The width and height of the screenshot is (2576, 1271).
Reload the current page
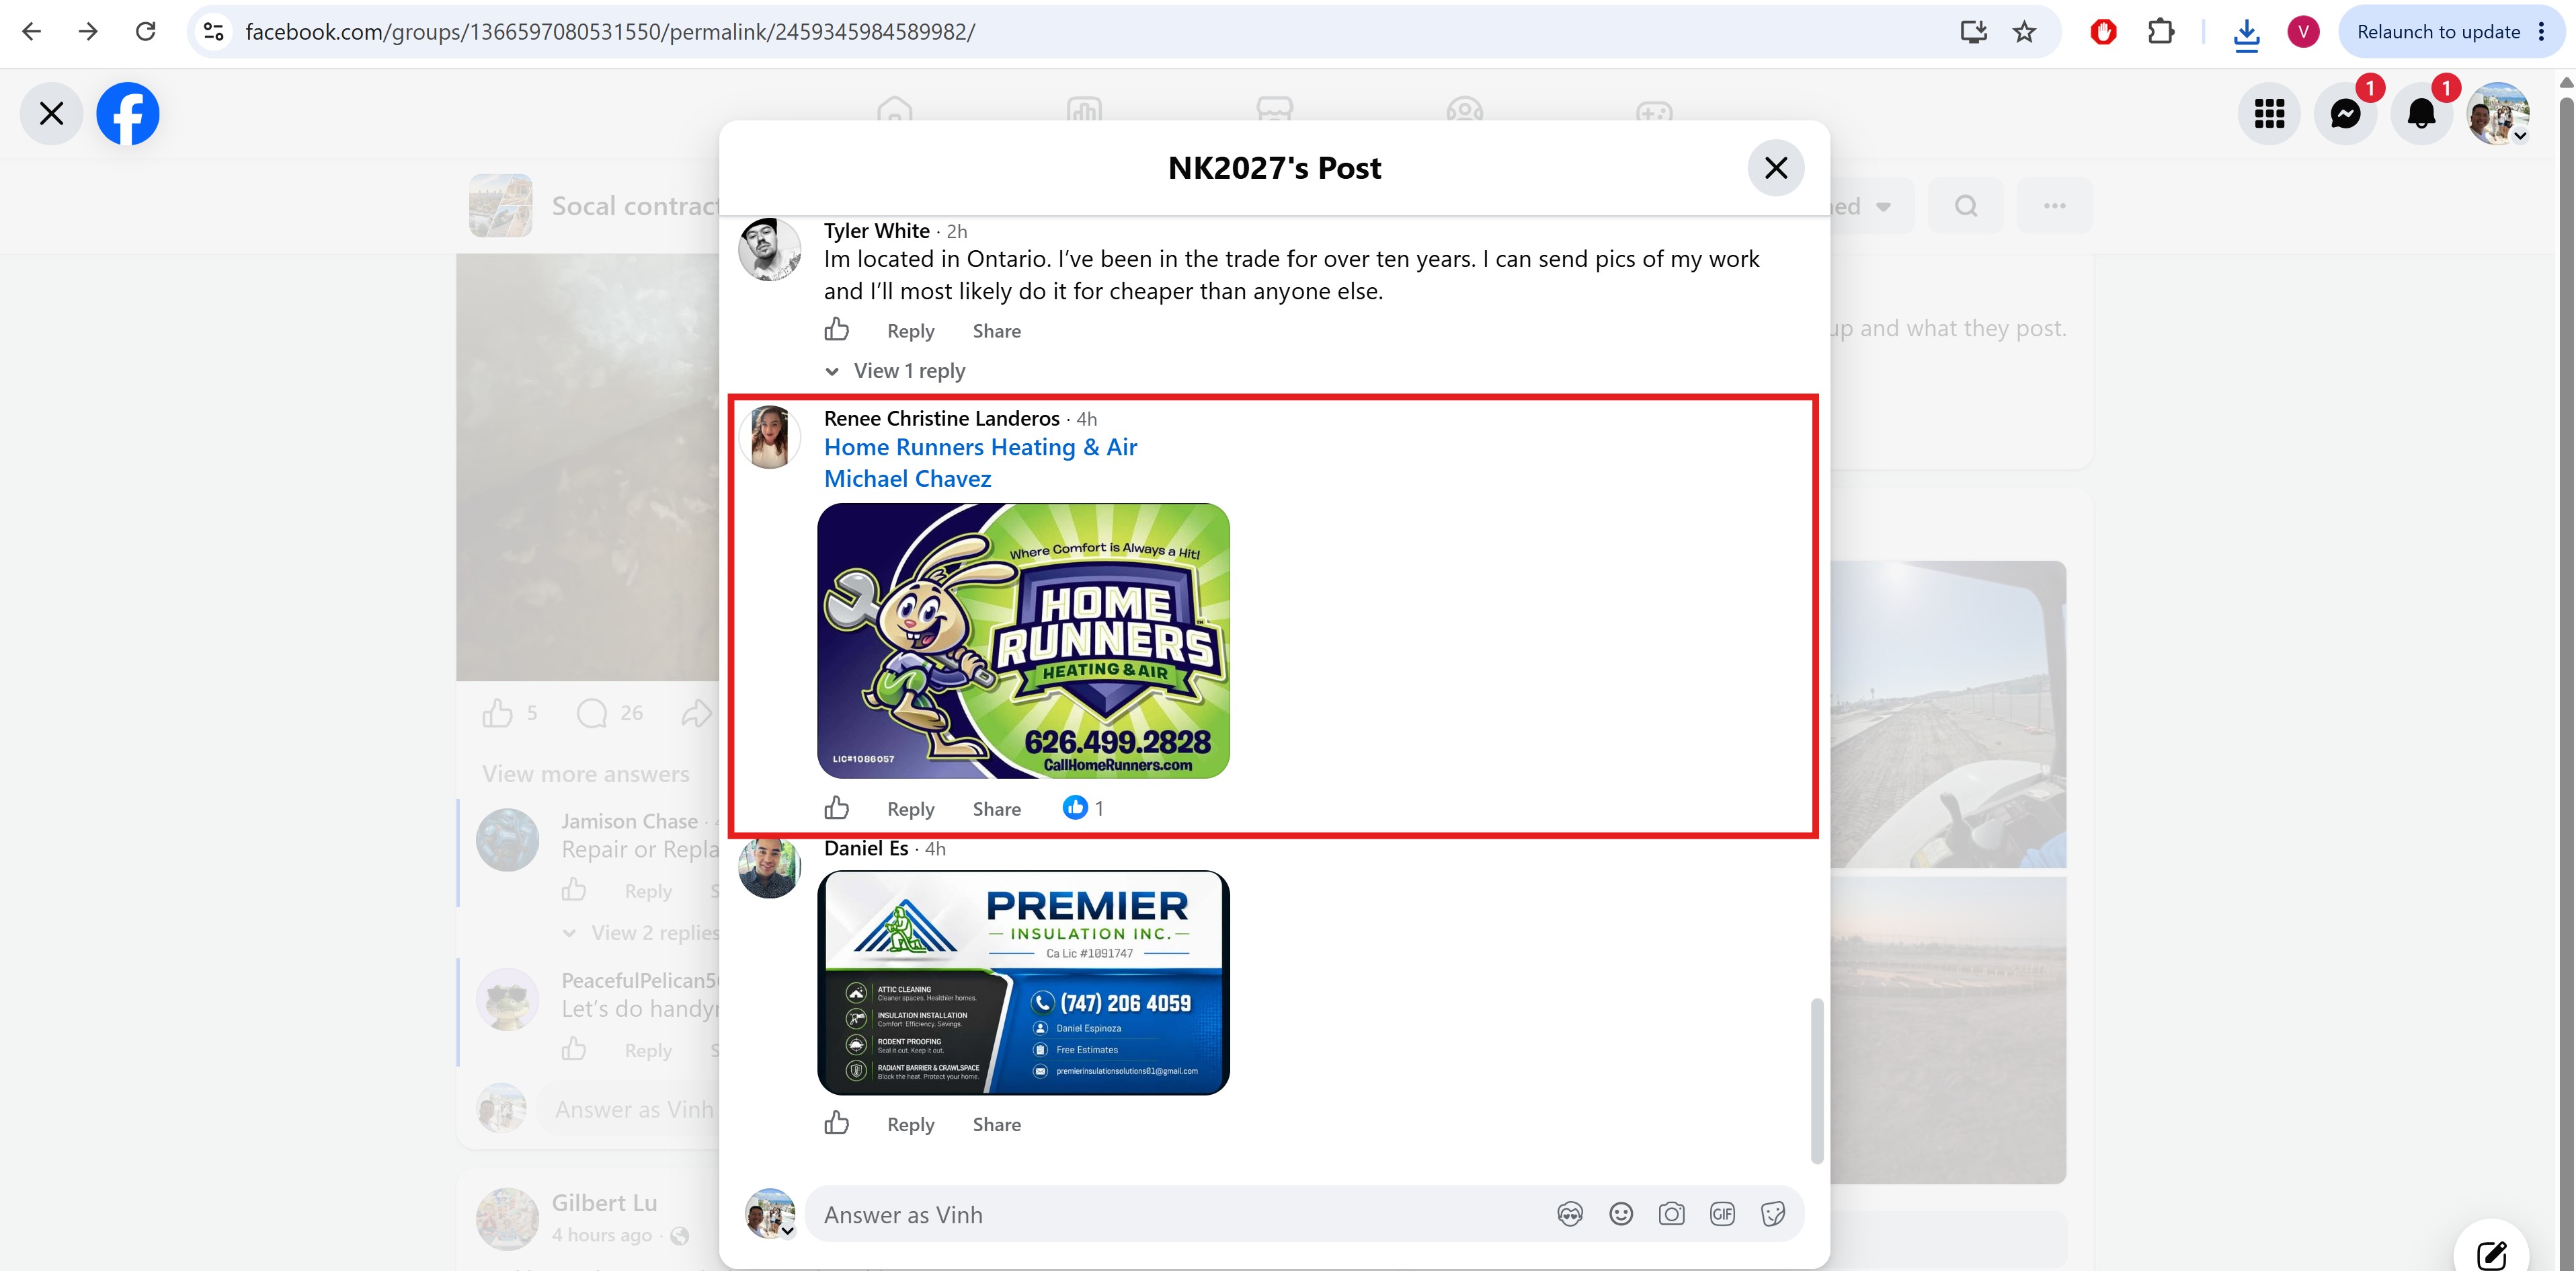(146, 32)
